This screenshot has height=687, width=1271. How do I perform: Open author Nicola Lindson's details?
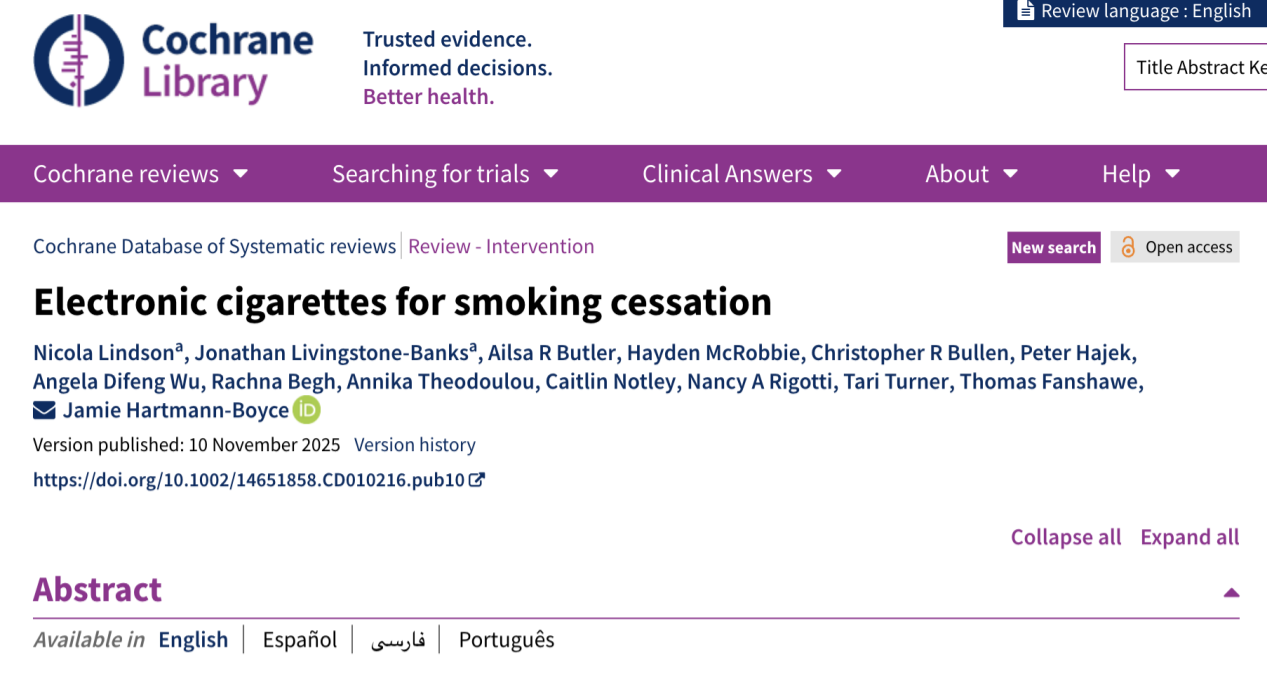(x=104, y=353)
